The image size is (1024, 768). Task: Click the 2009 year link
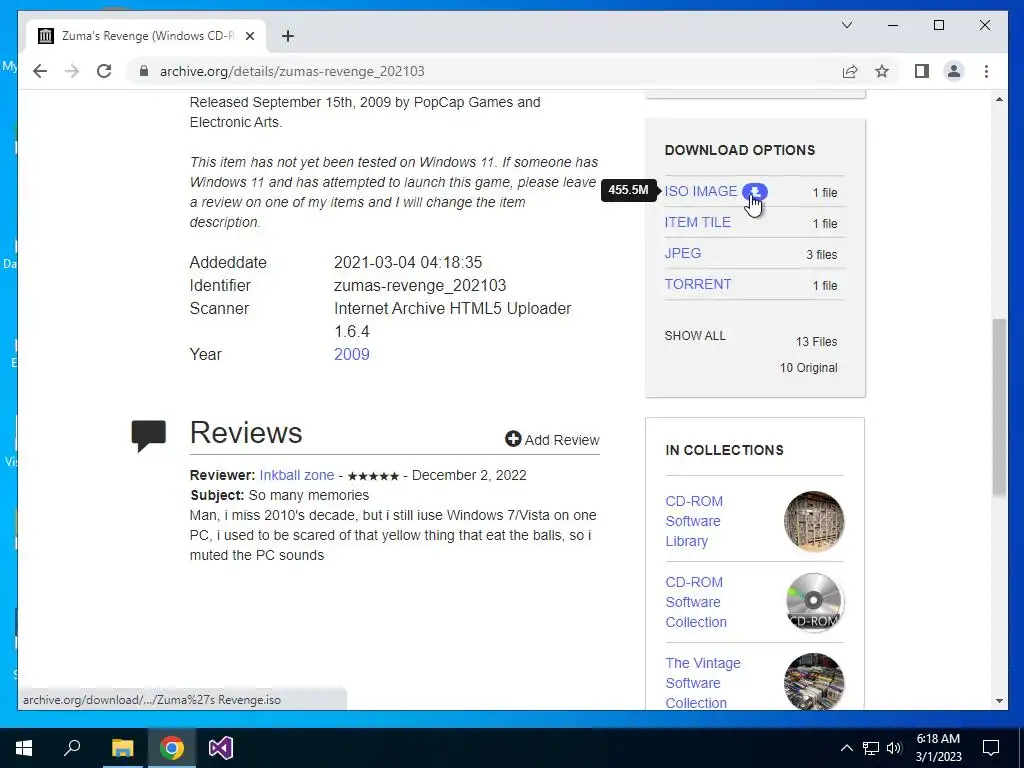coord(351,355)
